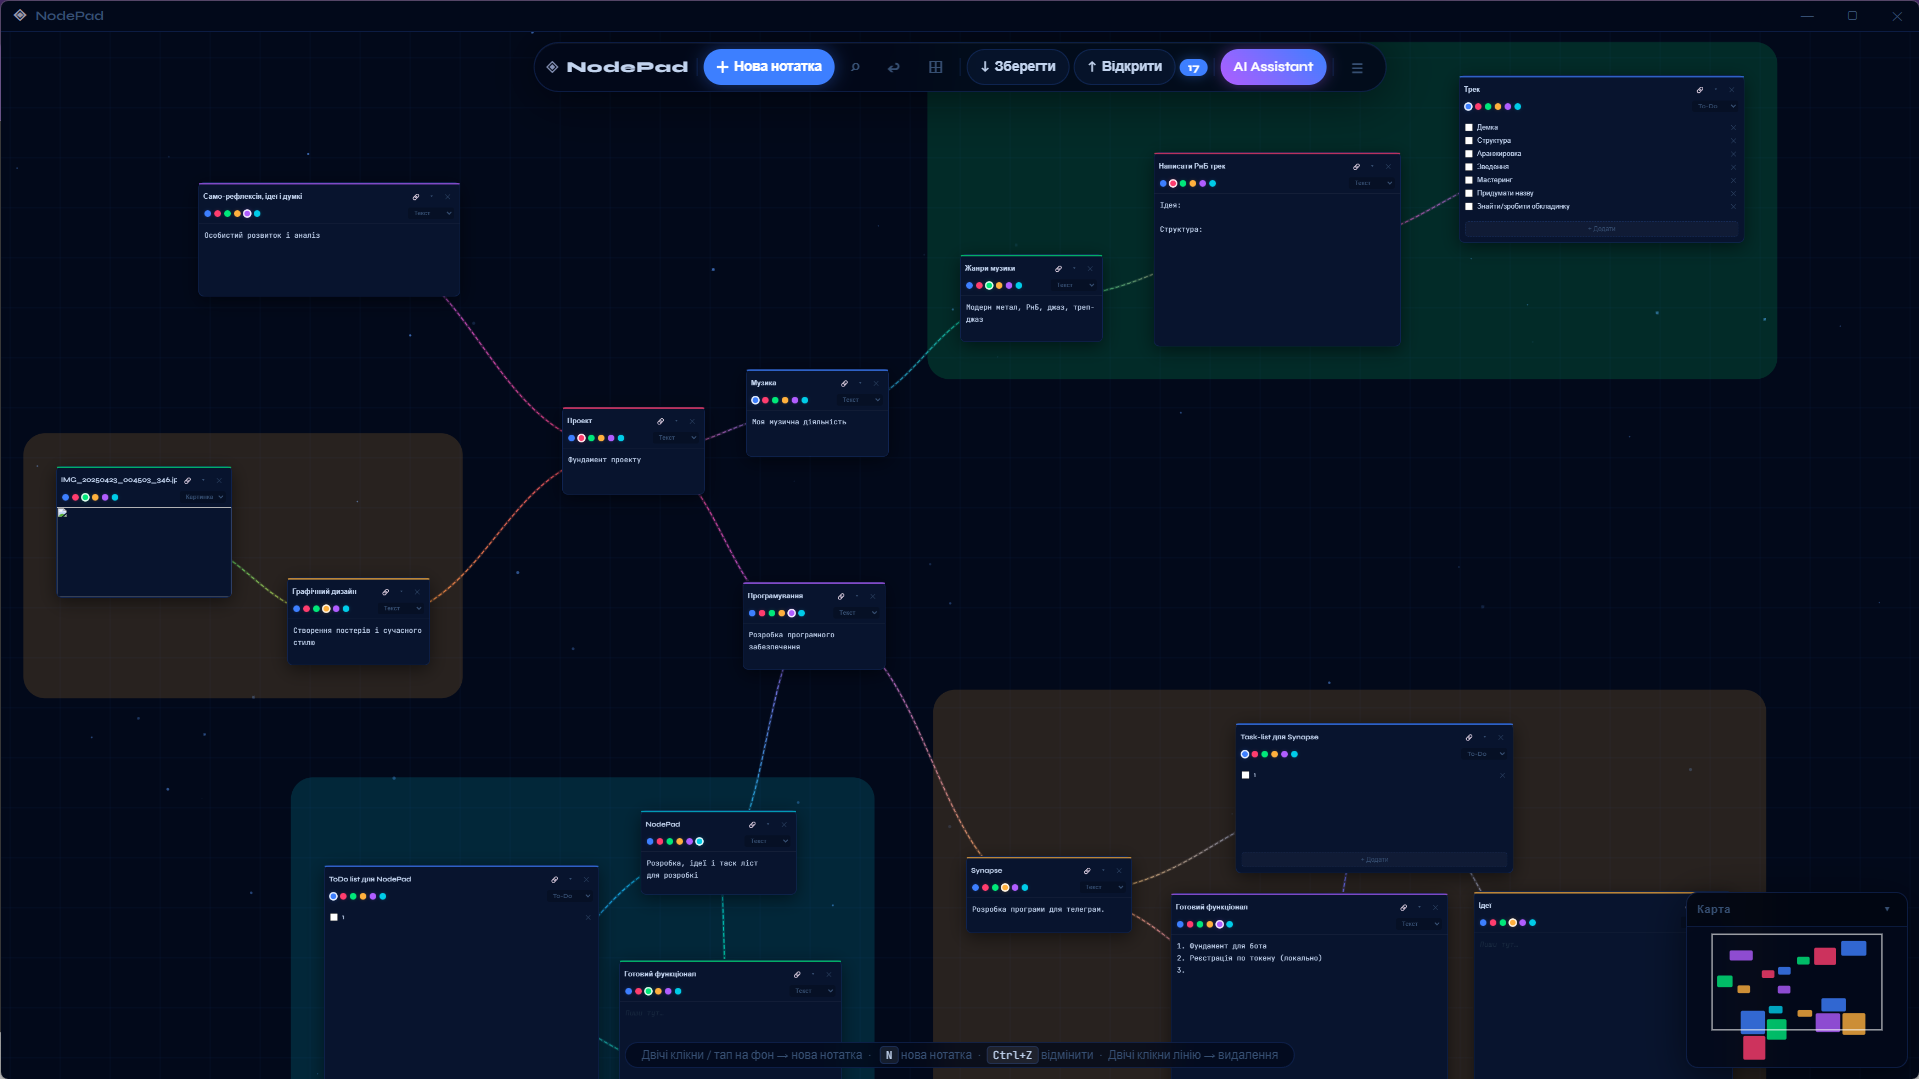Click the link icon on the Трек note

(1700, 90)
